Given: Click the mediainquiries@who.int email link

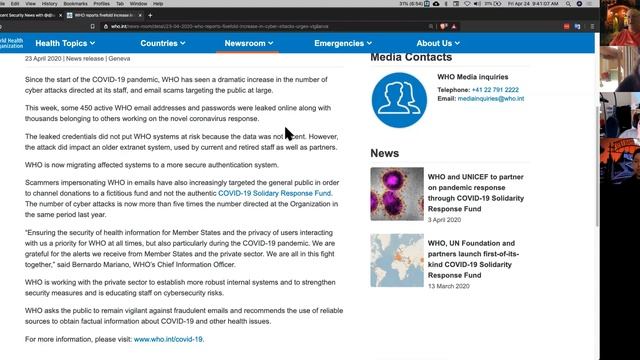Looking at the screenshot, I should pos(491,99).
